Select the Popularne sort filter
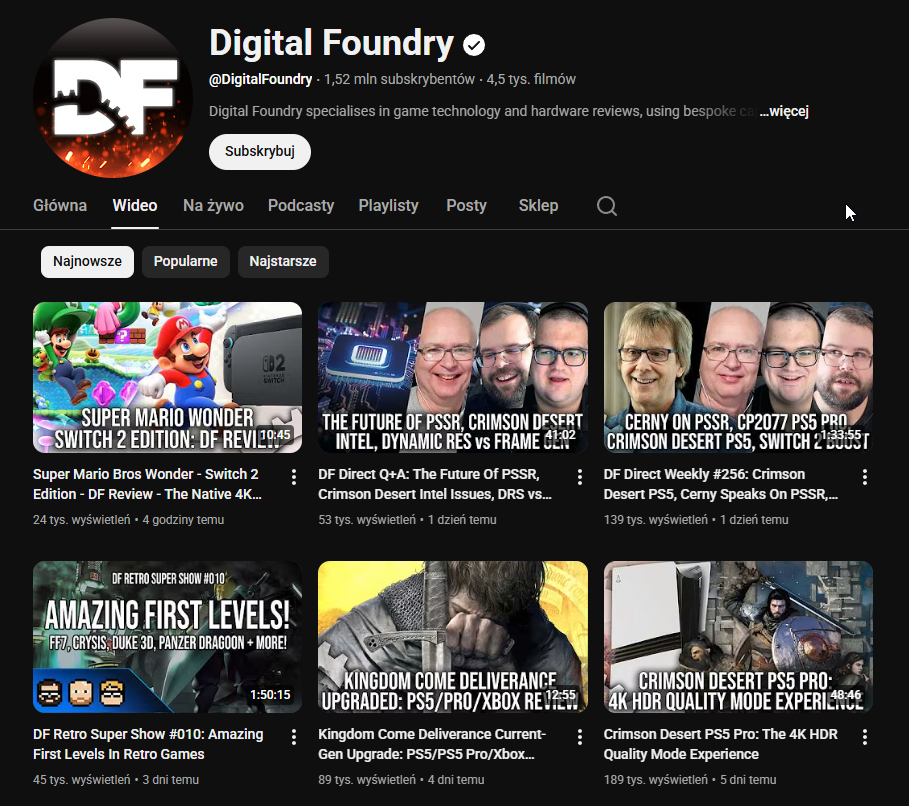 [x=186, y=262]
